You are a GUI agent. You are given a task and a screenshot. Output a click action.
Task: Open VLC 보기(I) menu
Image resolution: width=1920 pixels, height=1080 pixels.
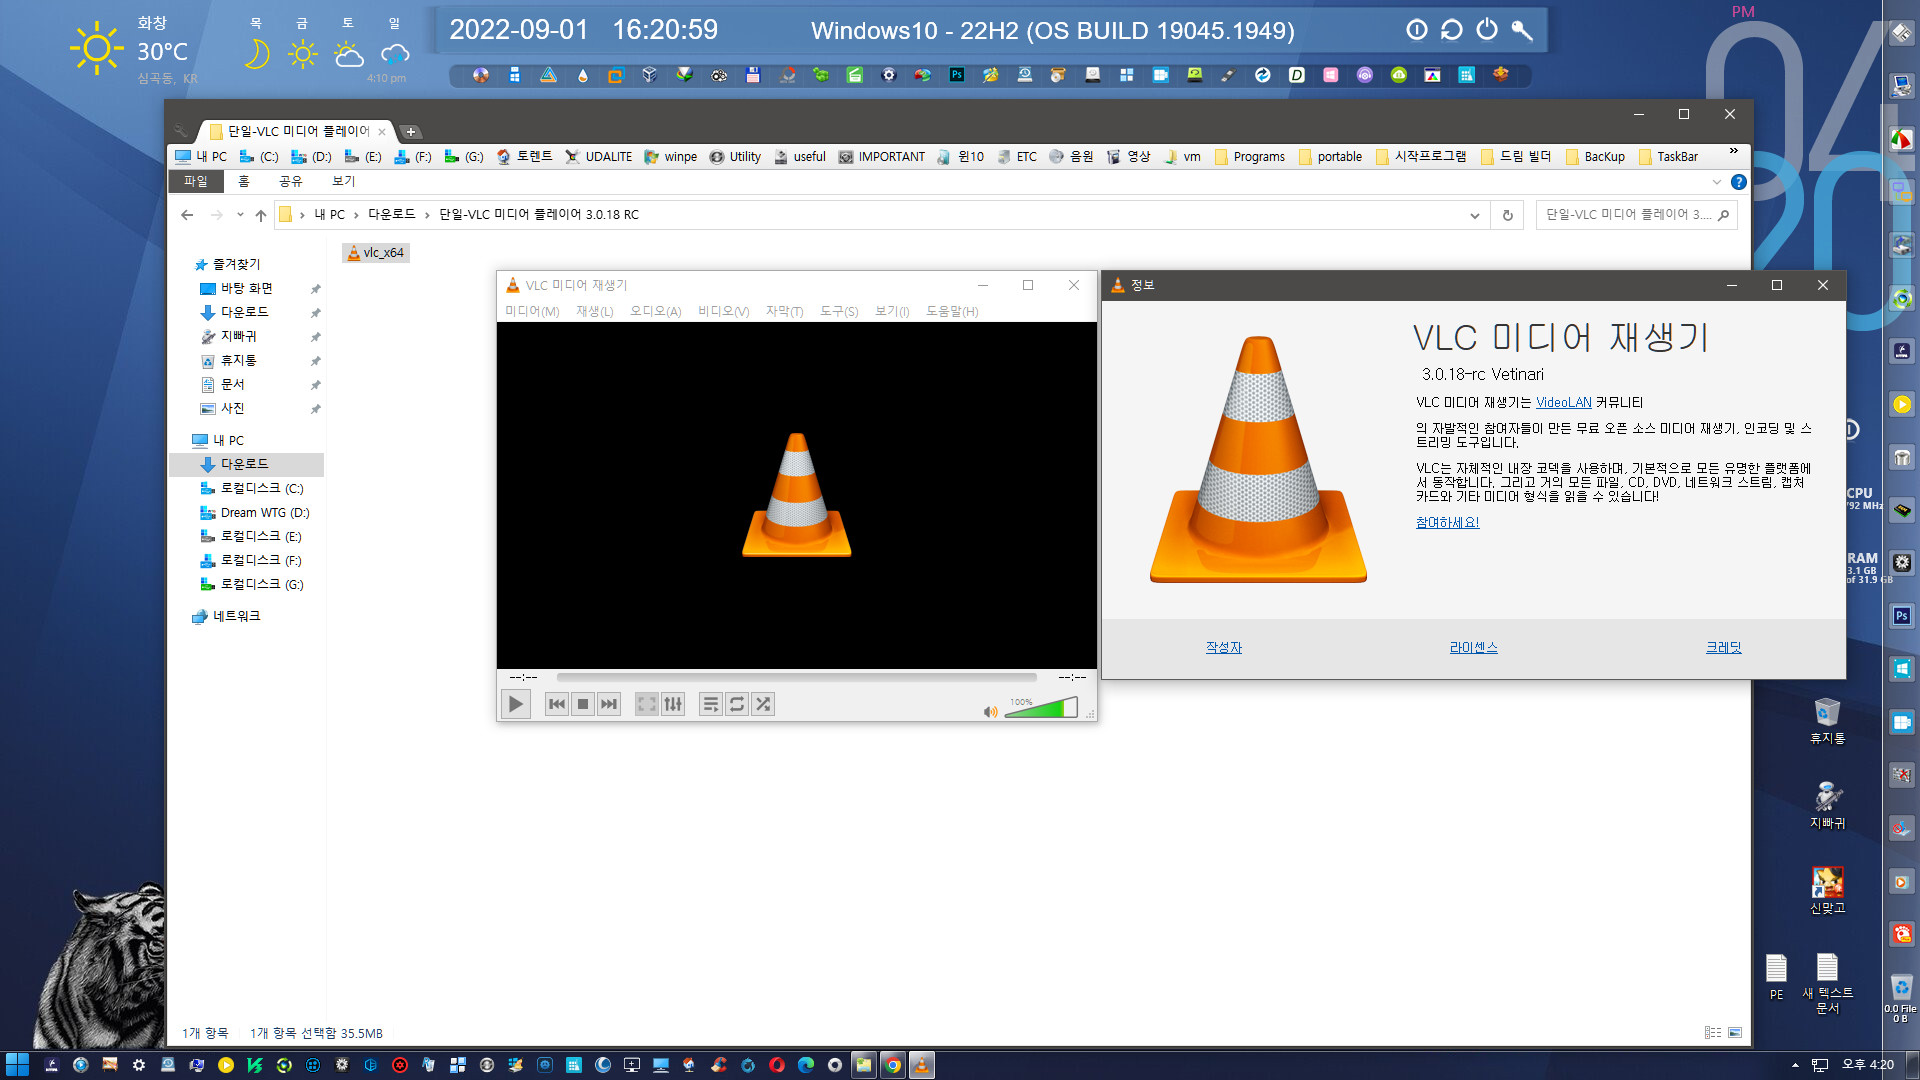point(892,311)
